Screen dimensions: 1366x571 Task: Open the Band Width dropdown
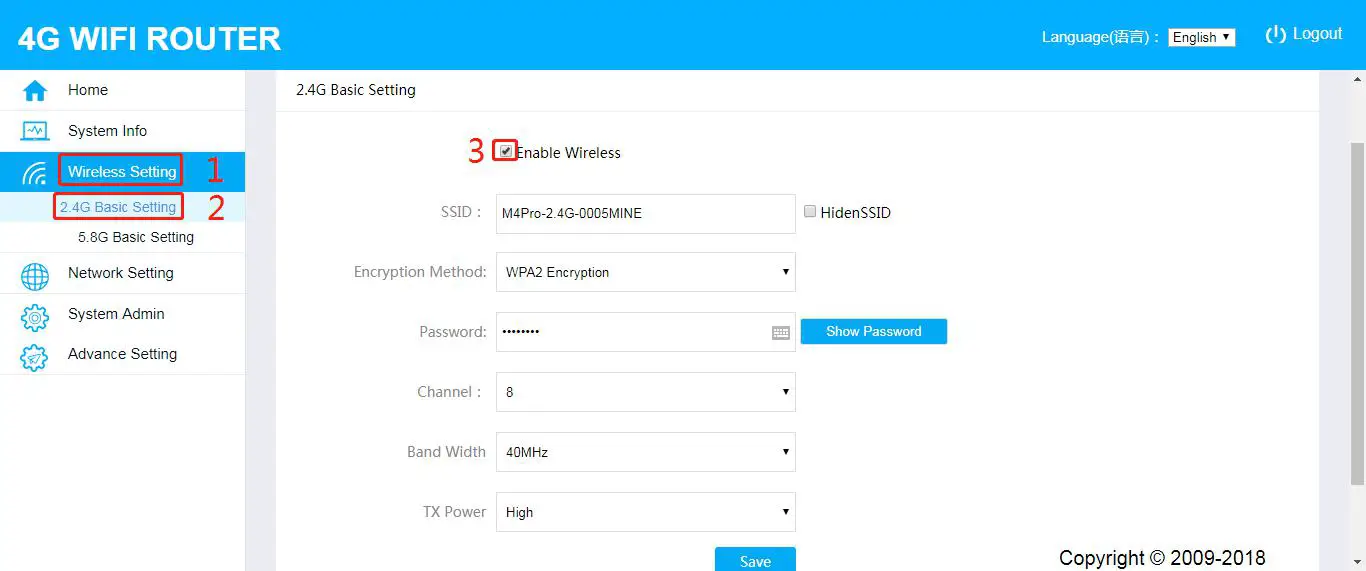[x=646, y=452]
